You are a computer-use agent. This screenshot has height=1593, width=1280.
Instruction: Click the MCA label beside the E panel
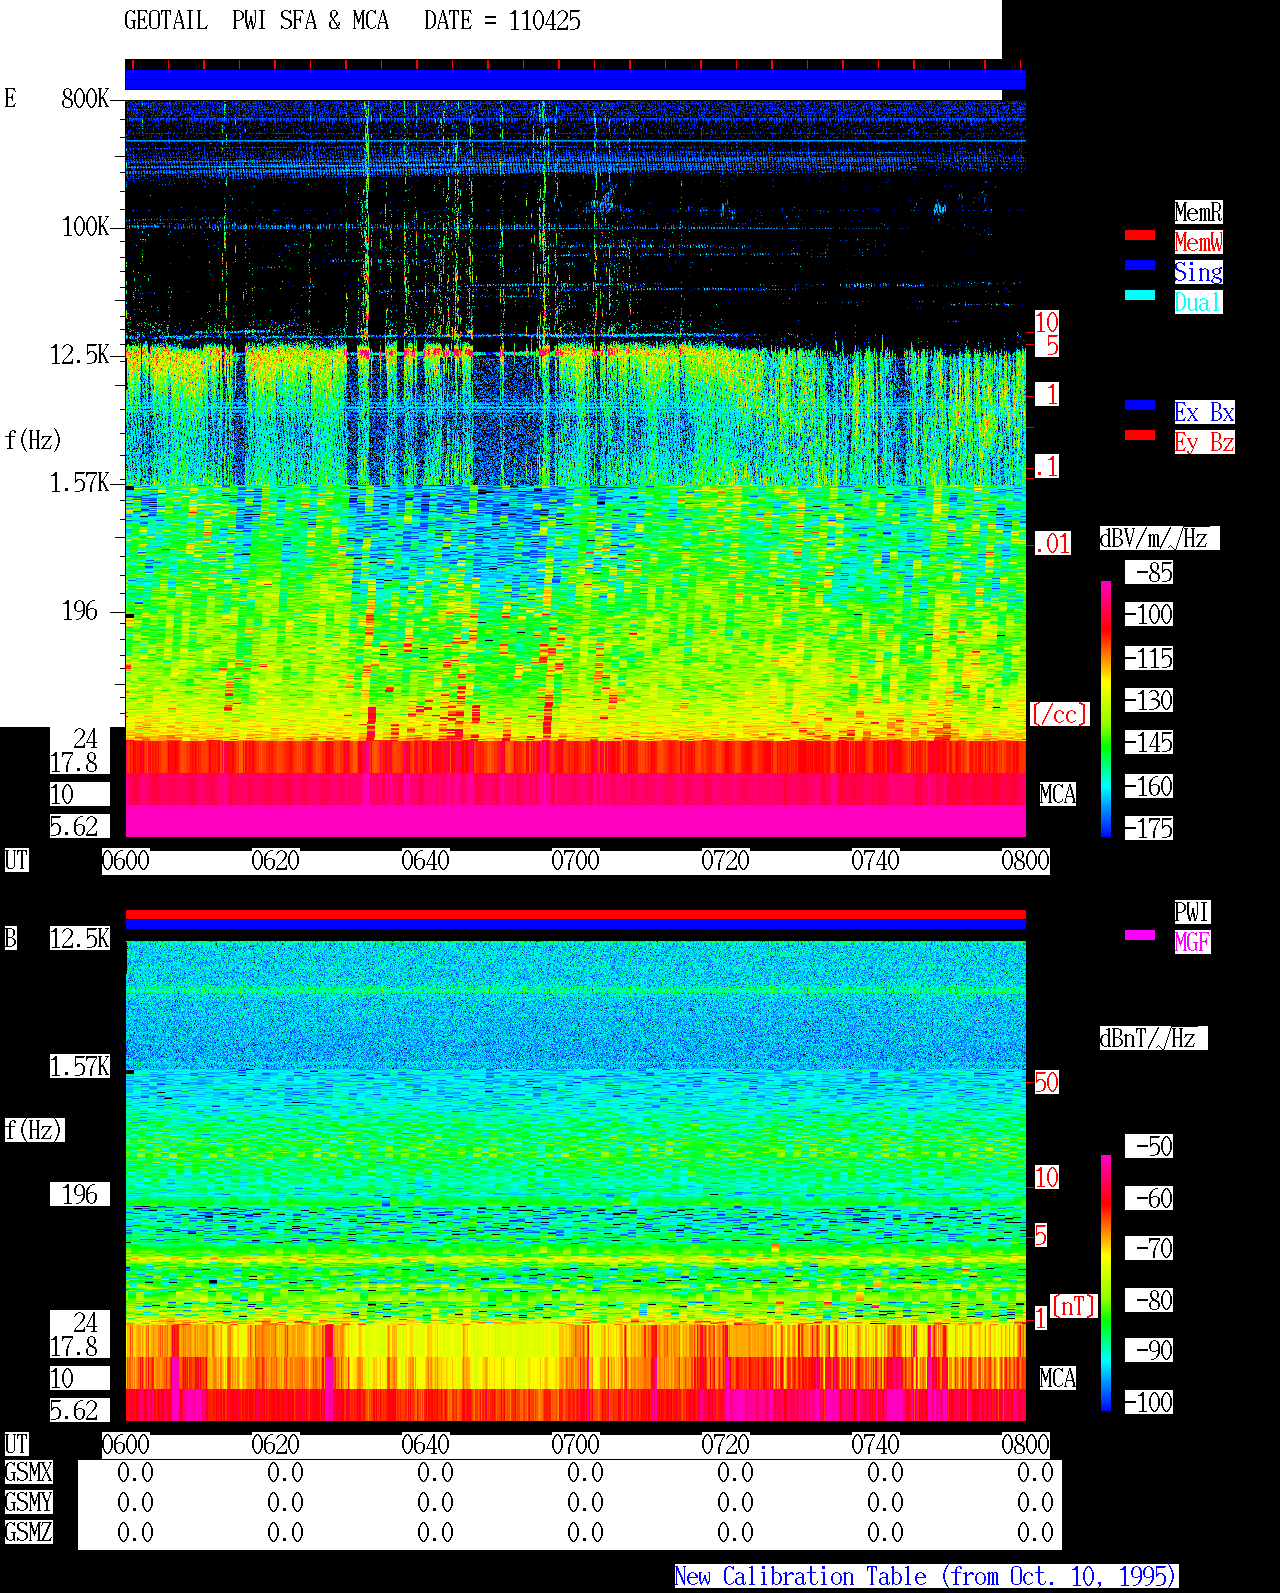pos(1058,795)
